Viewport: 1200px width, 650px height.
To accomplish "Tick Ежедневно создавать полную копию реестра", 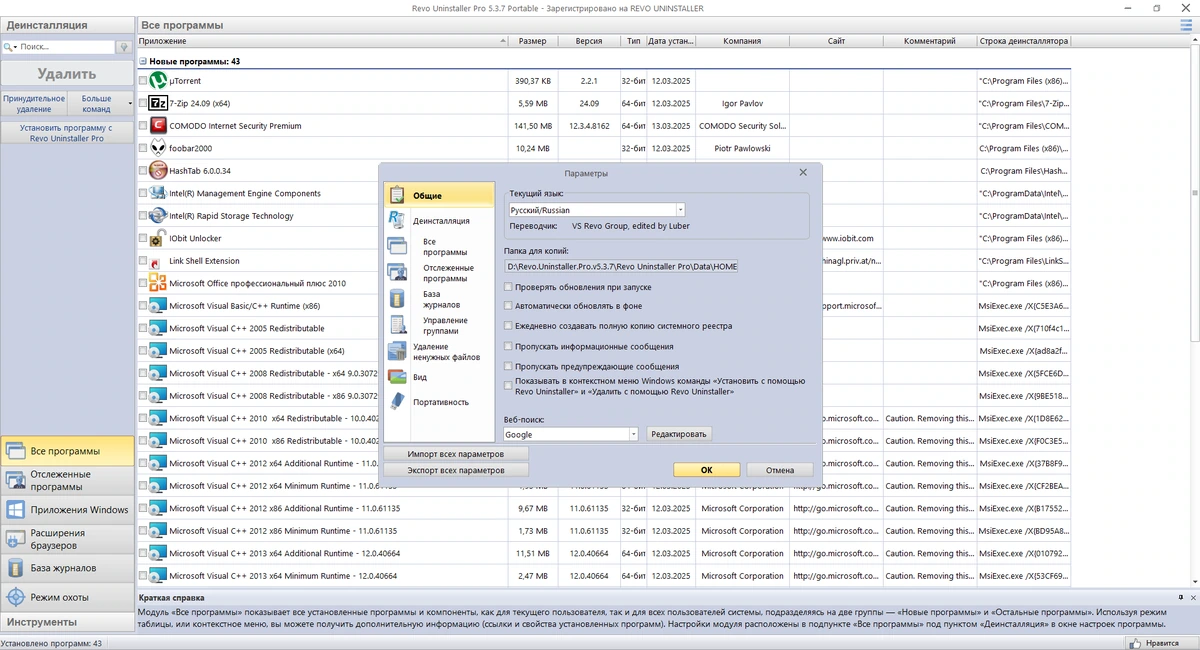I will (x=508, y=326).
